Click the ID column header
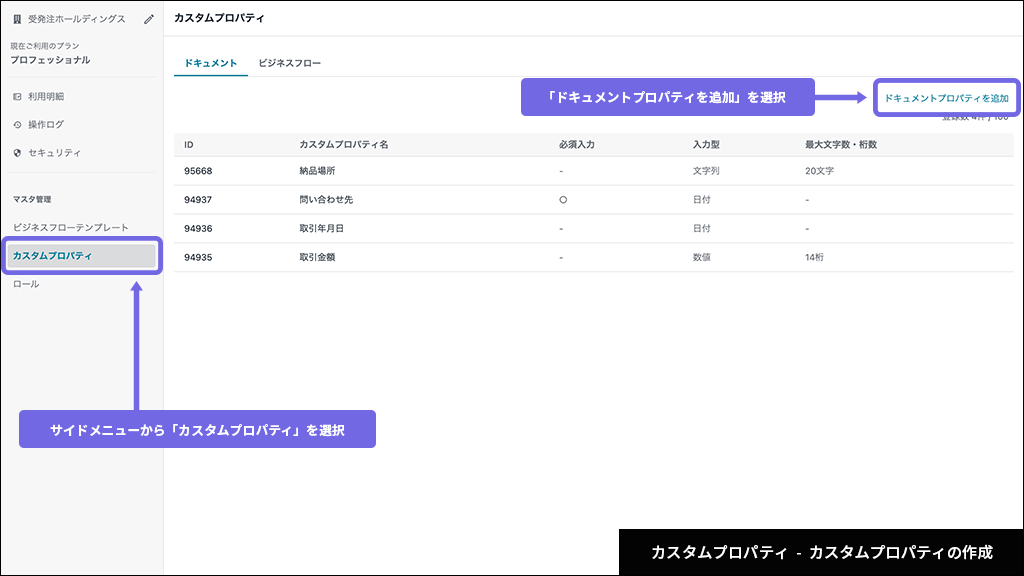 (189, 145)
